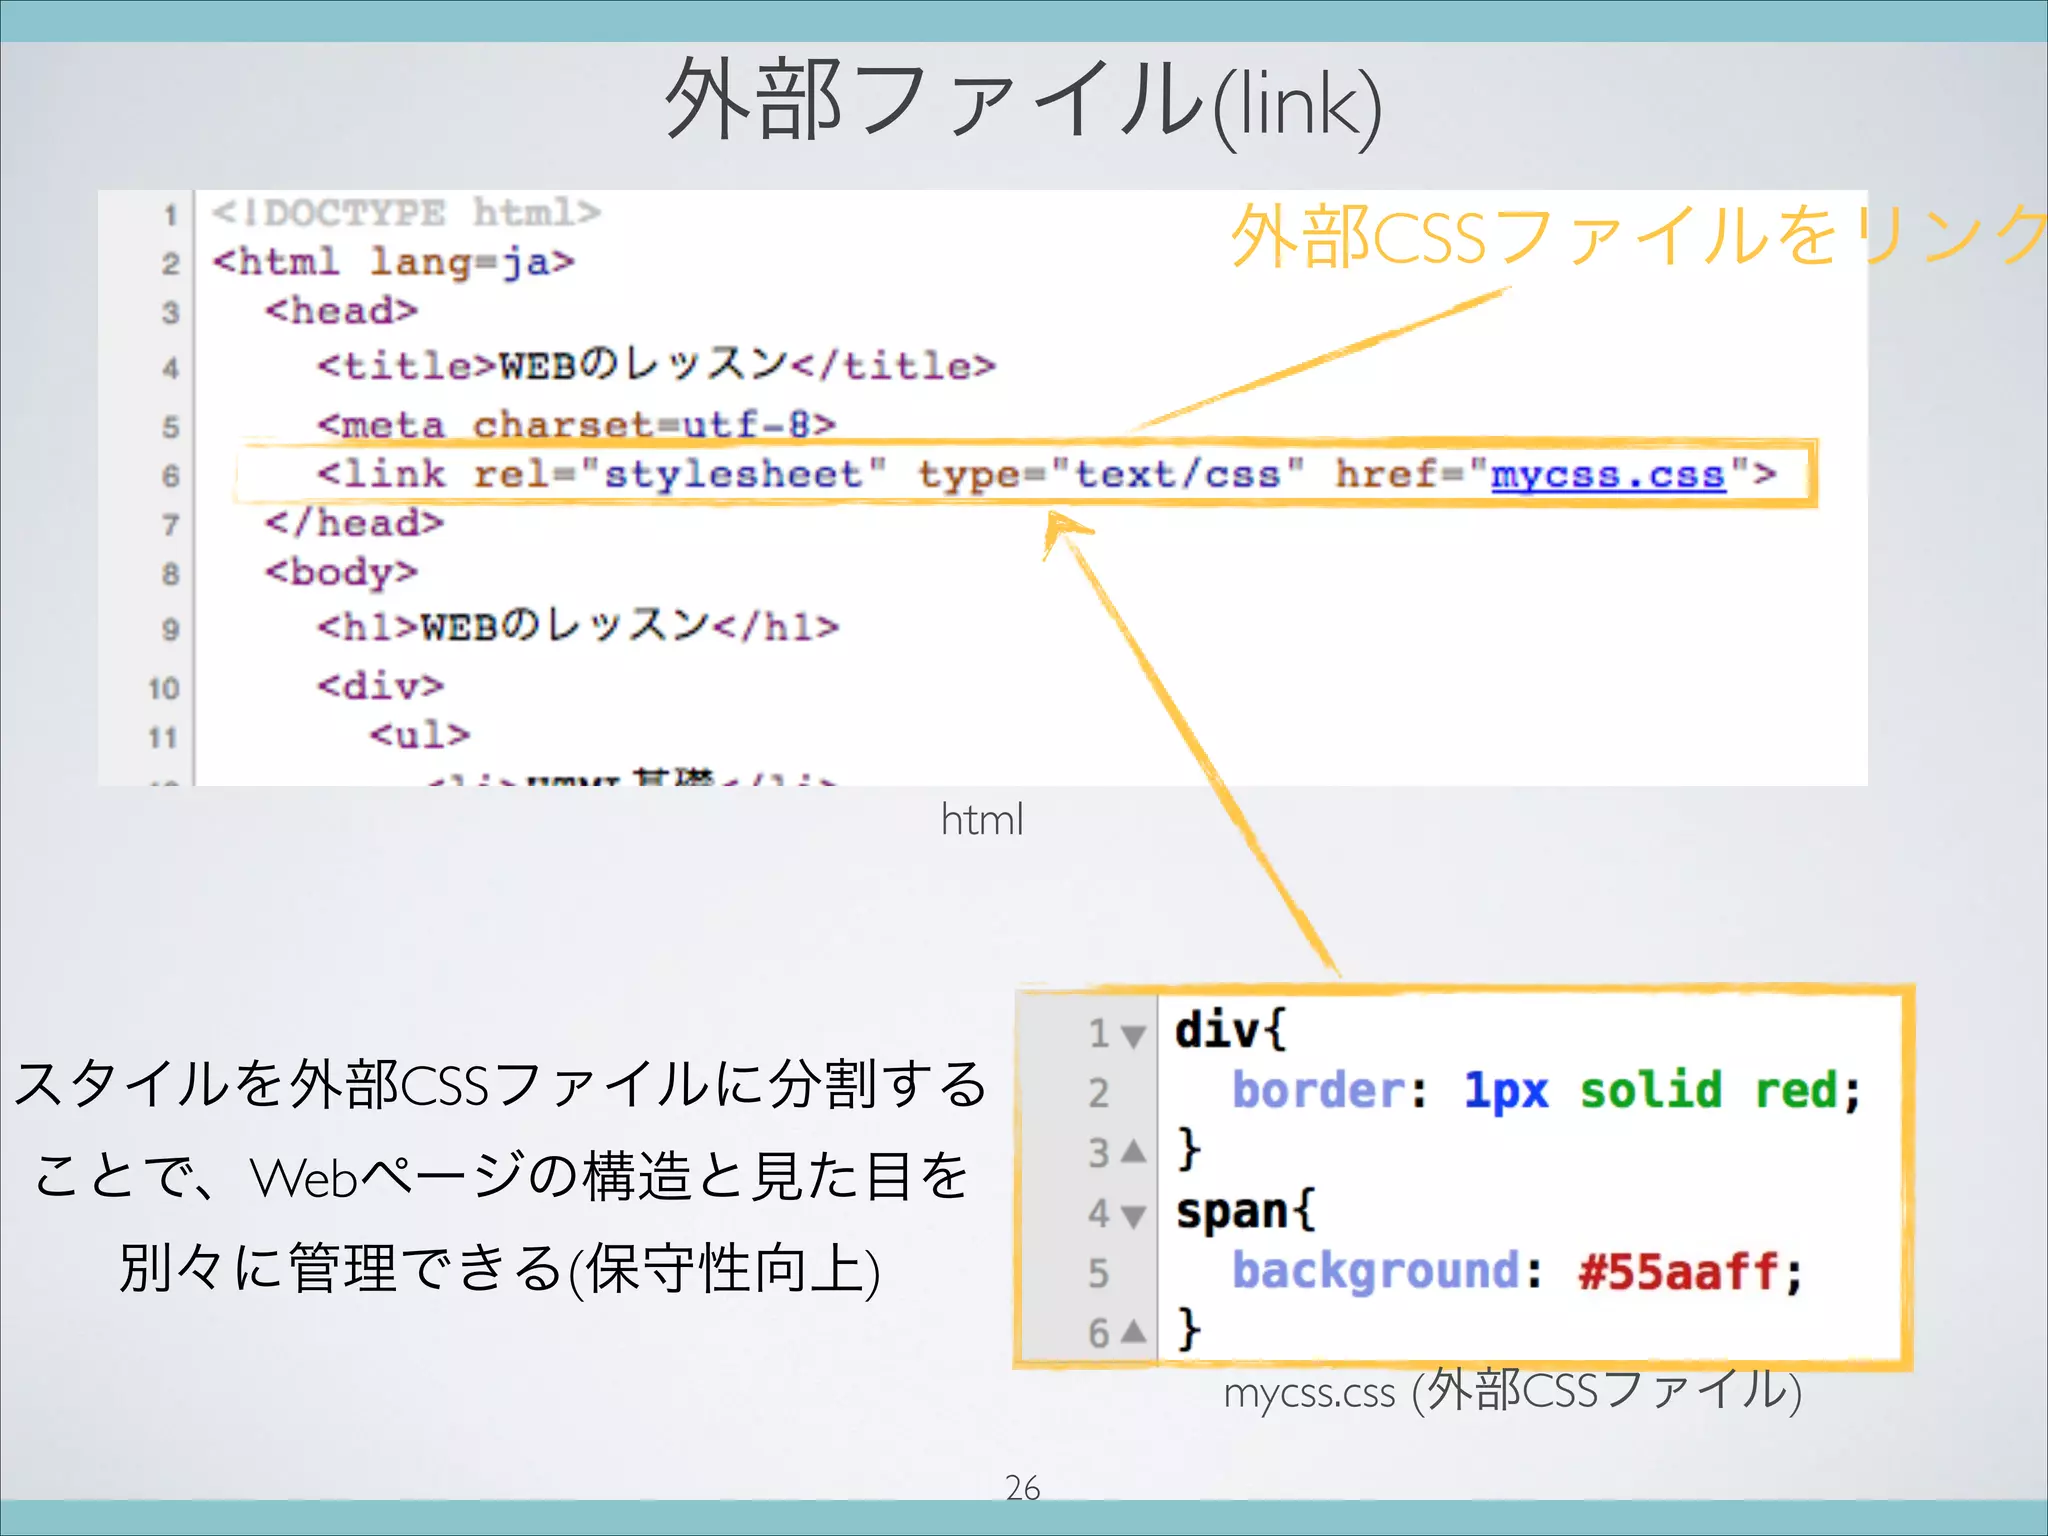Click the '<!DOCTYPE html>' line
2048x1536 pixels.
pos(406,213)
